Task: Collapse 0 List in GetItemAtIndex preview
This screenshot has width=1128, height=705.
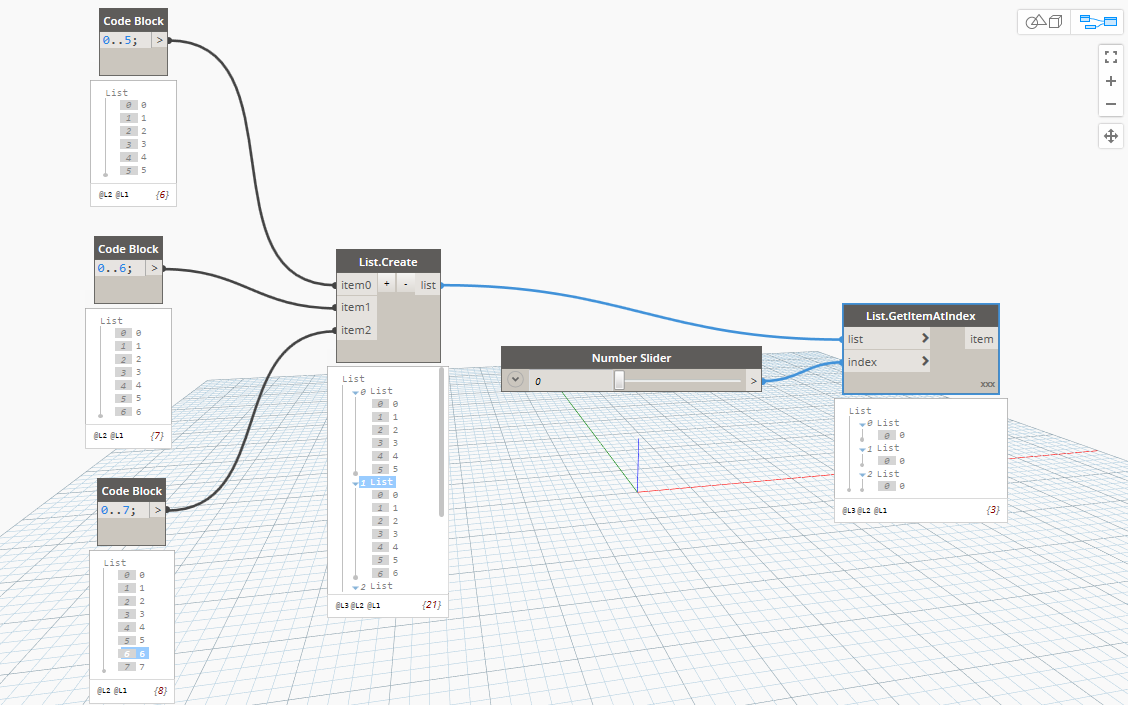Action: [862, 422]
